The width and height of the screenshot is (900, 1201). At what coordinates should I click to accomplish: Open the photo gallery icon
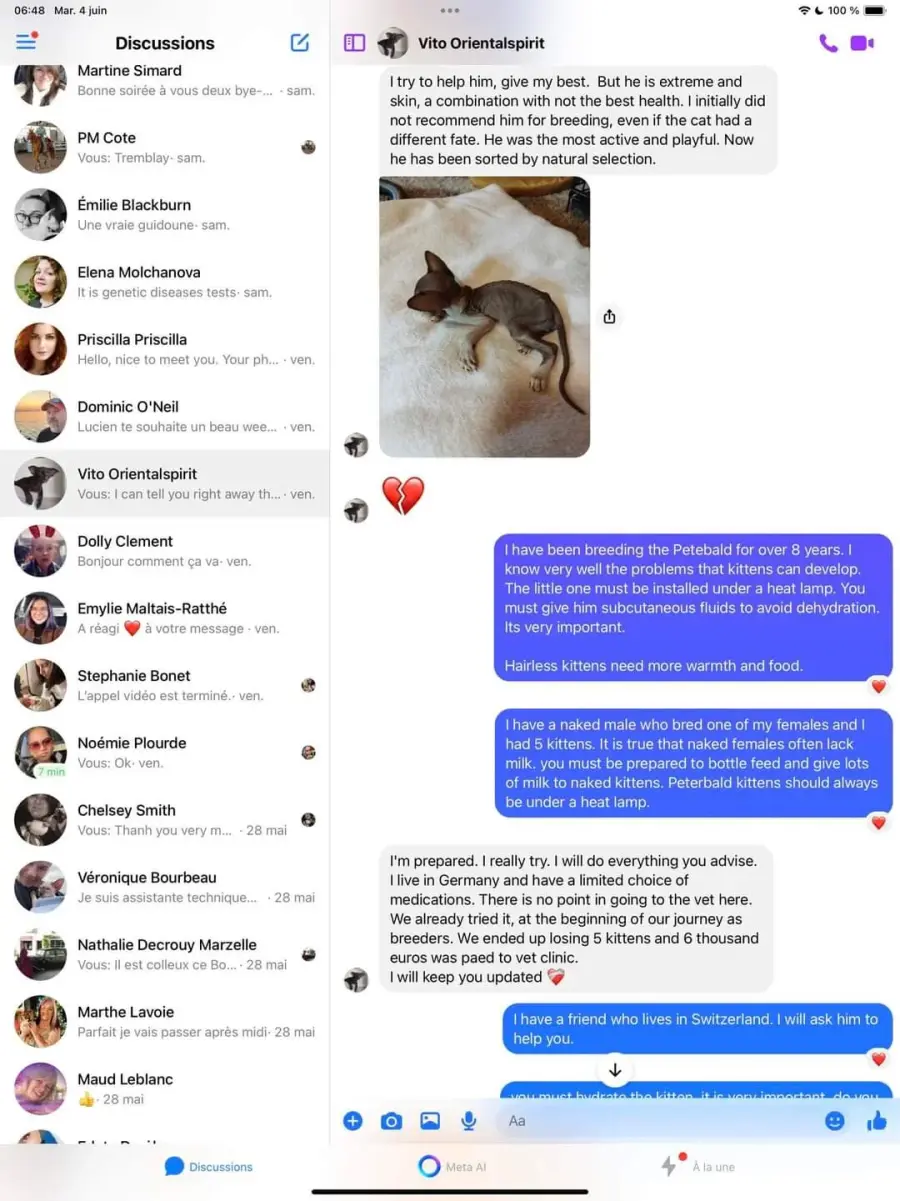[x=430, y=1121]
